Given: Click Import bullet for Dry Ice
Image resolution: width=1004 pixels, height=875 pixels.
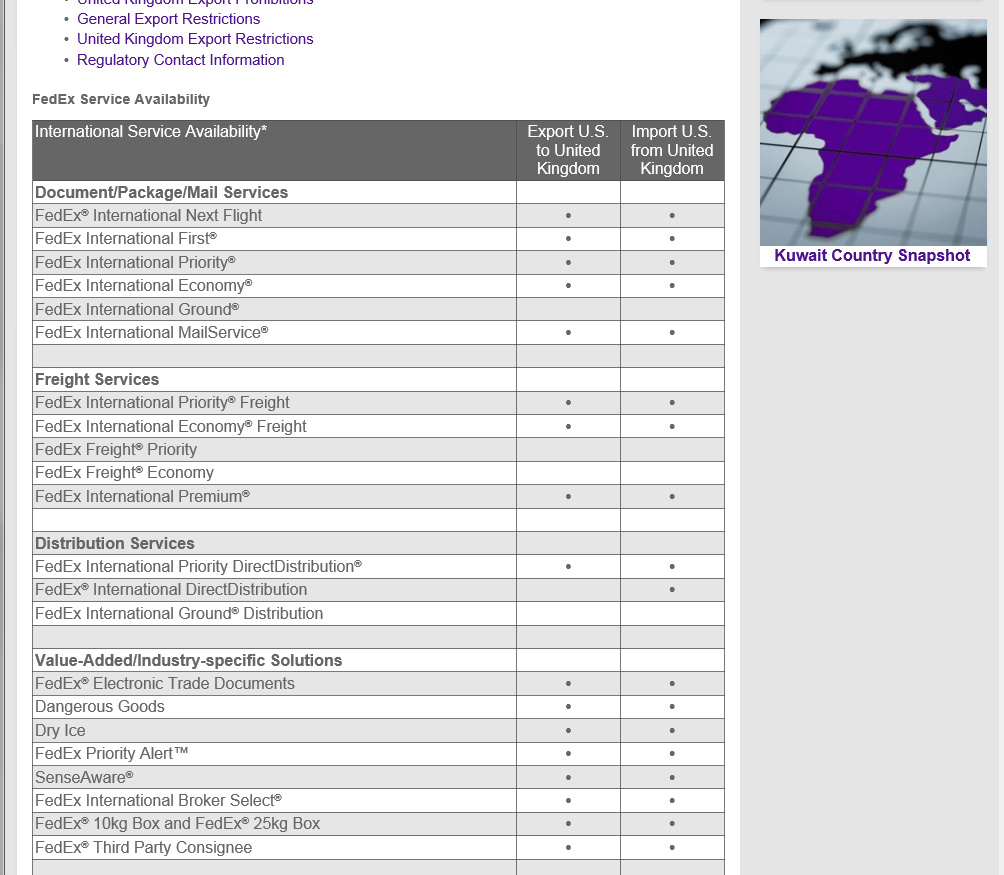Looking at the screenshot, I should pyautogui.click(x=672, y=730).
